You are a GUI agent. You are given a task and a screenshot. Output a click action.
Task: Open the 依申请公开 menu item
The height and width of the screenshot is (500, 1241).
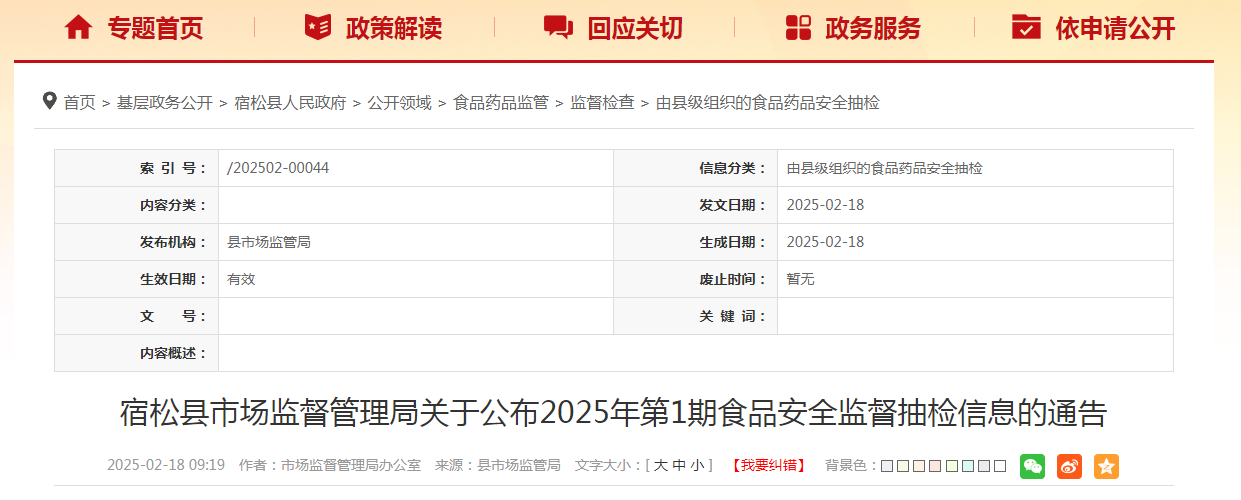click(x=1115, y=28)
